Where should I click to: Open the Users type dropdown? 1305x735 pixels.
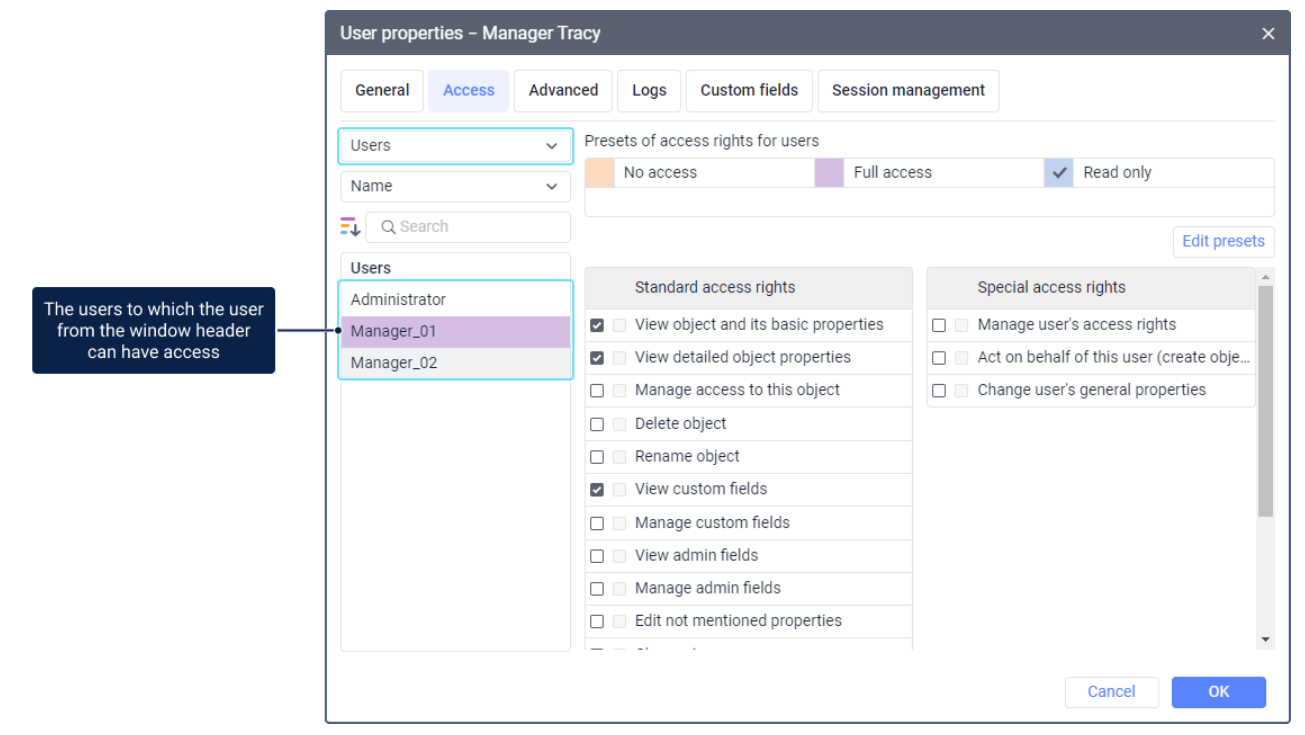pyautogui.click(x=456, y=146)
